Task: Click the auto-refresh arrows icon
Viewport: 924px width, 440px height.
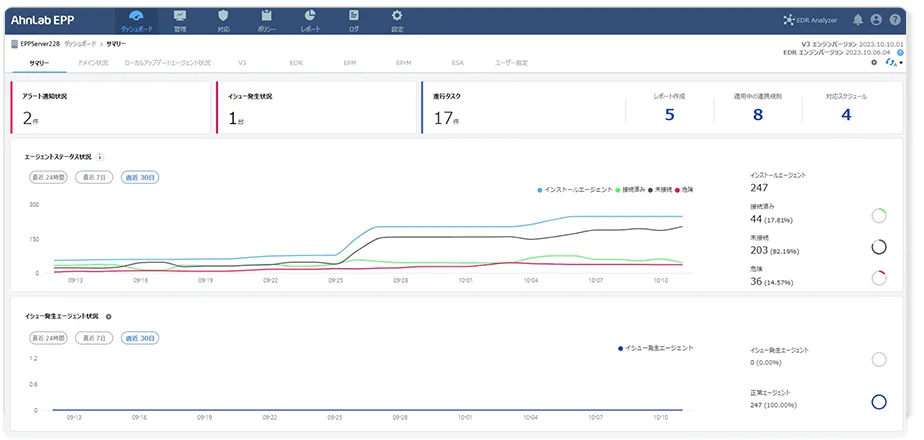Action: [x=890, y=62]
